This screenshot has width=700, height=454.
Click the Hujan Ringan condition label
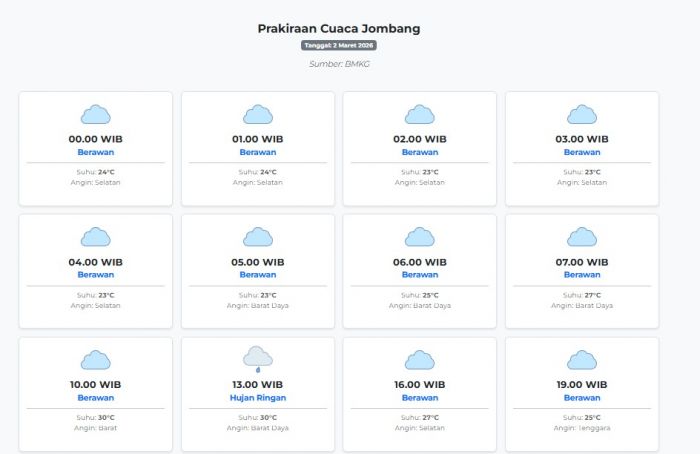(x=258, y=397)
